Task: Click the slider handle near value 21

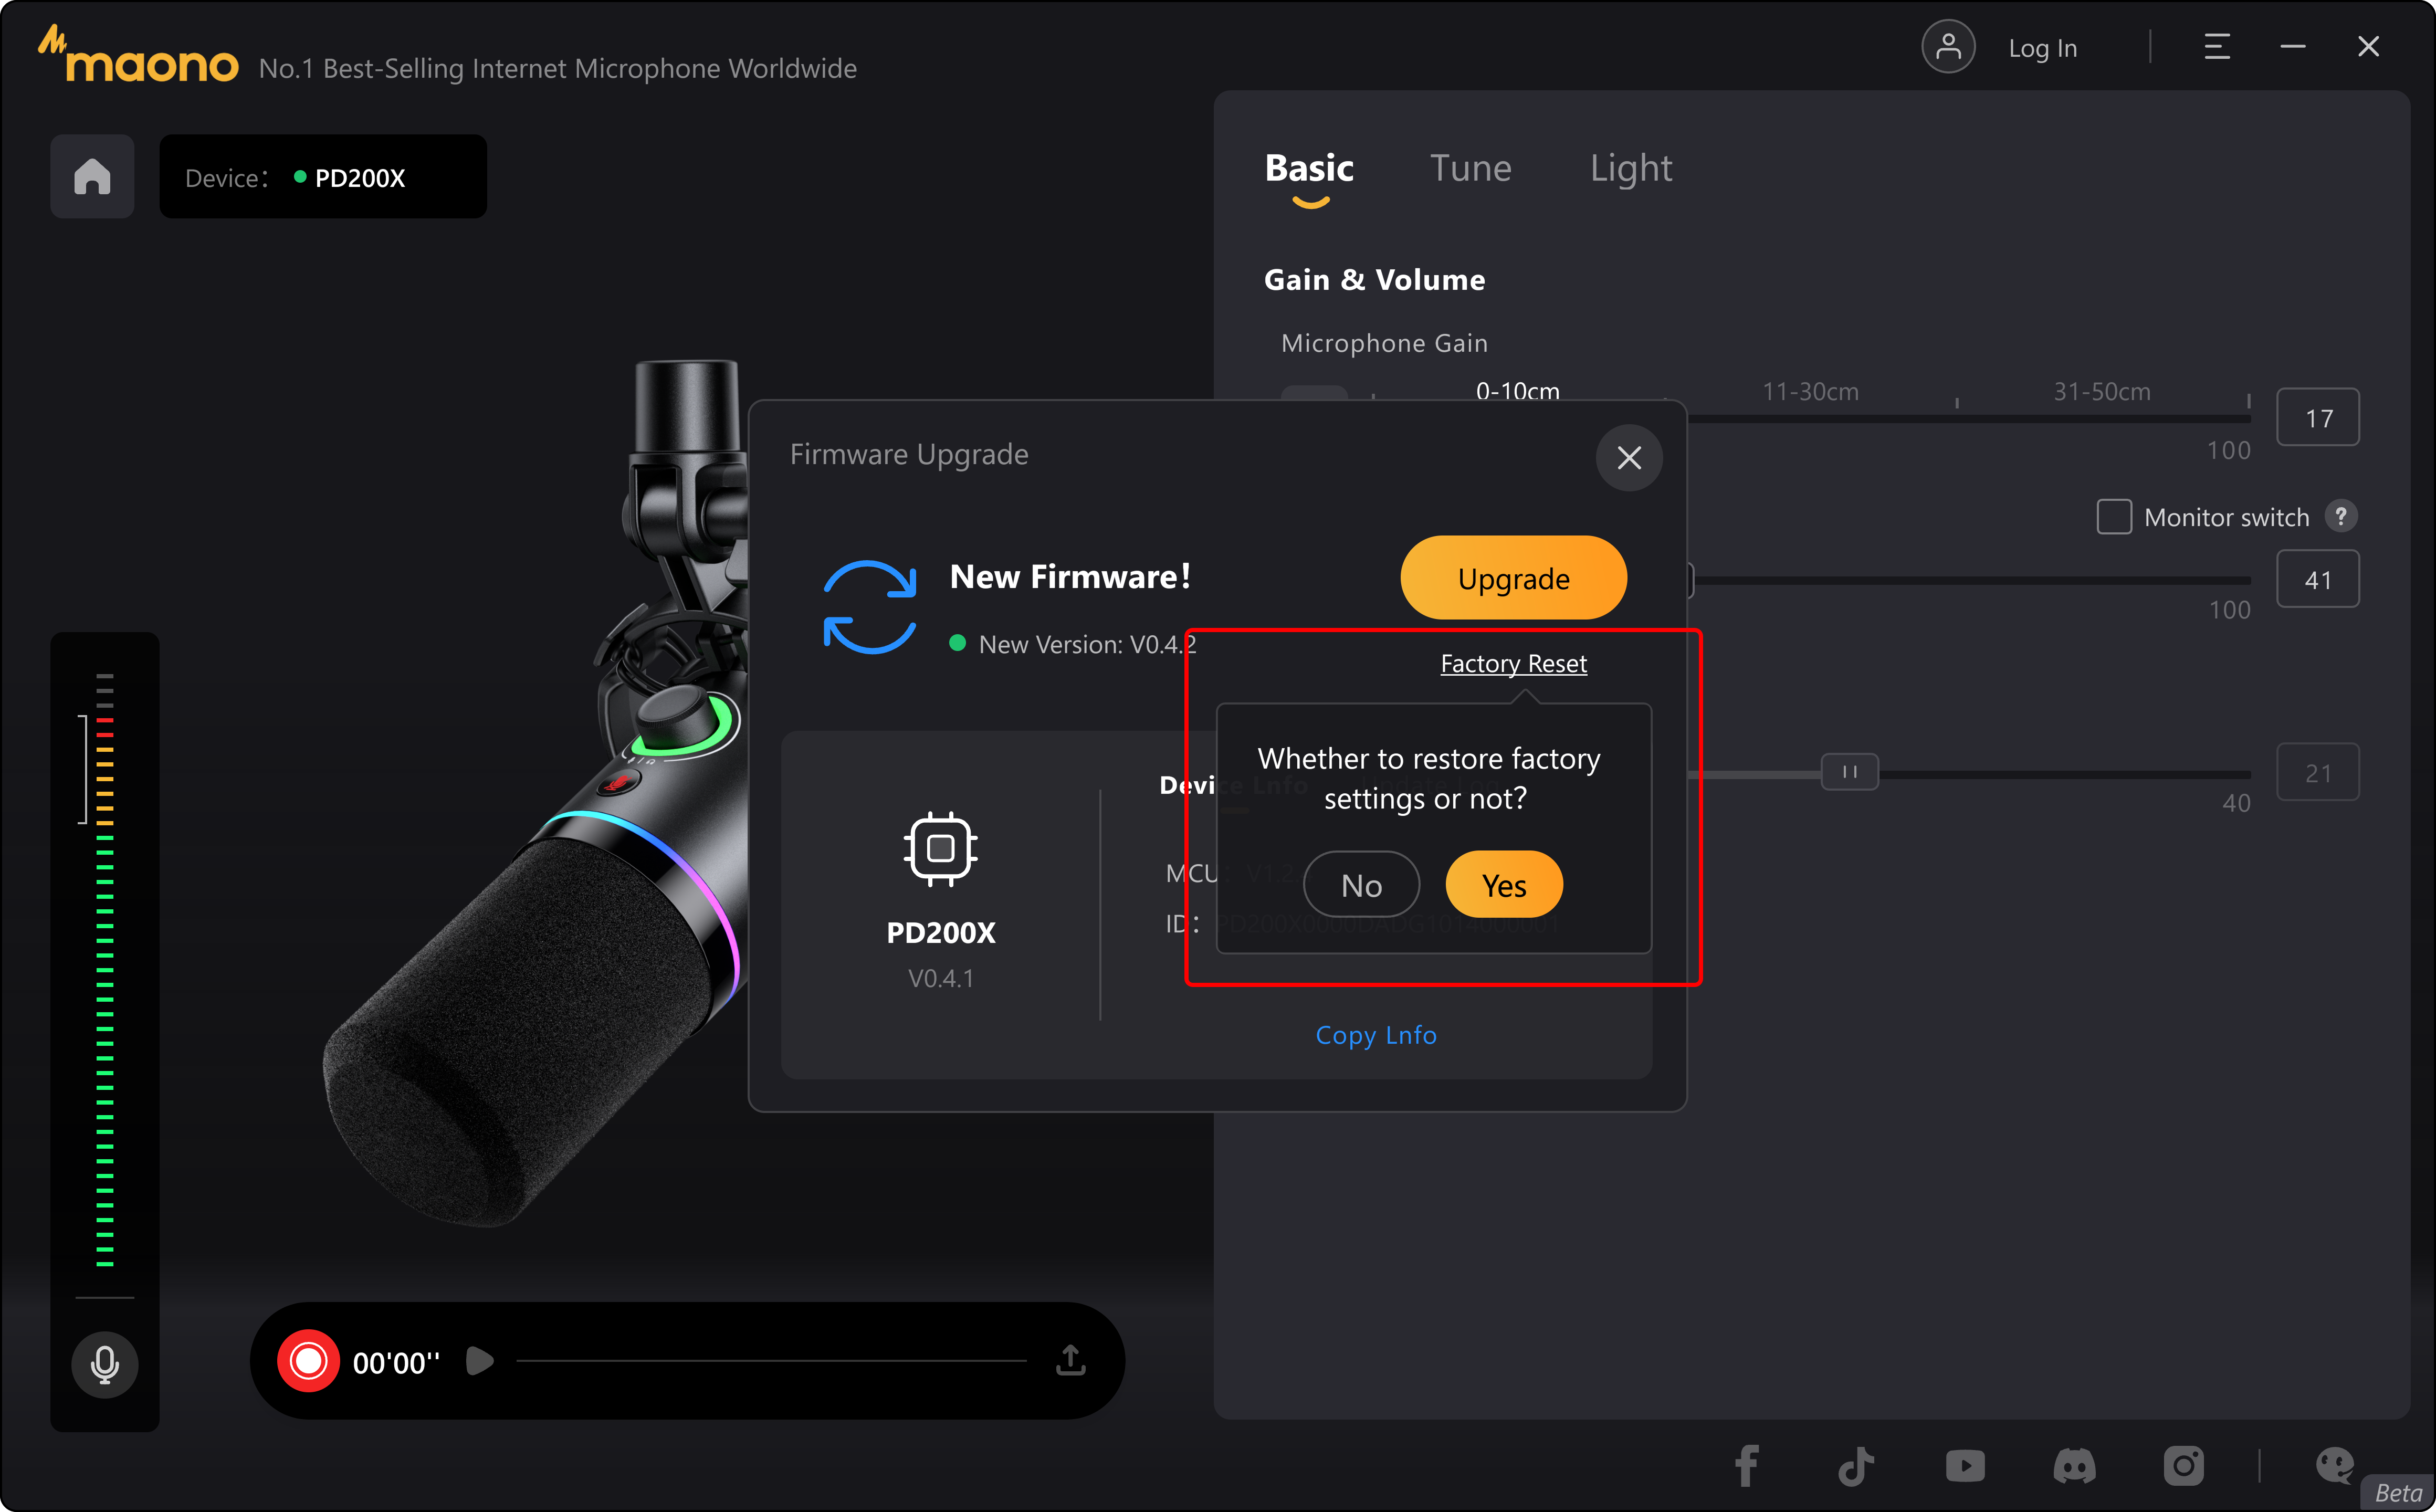Action: click(x=1849, y=772)
